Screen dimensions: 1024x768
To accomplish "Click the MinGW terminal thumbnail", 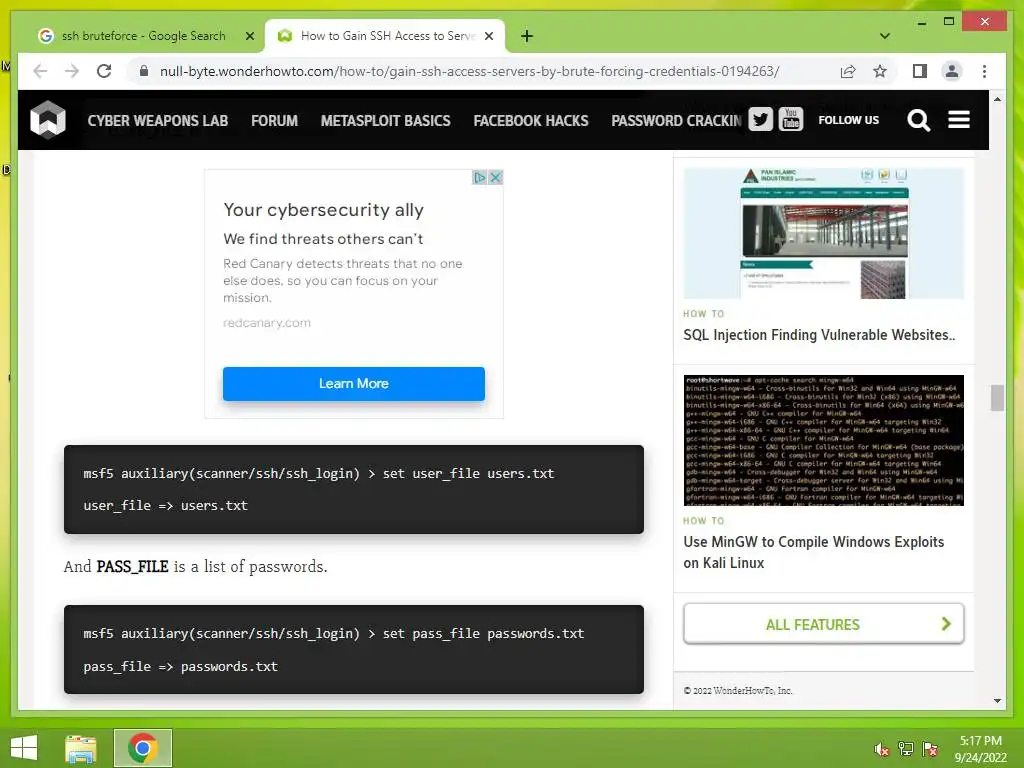I will [x=824, y=440].
